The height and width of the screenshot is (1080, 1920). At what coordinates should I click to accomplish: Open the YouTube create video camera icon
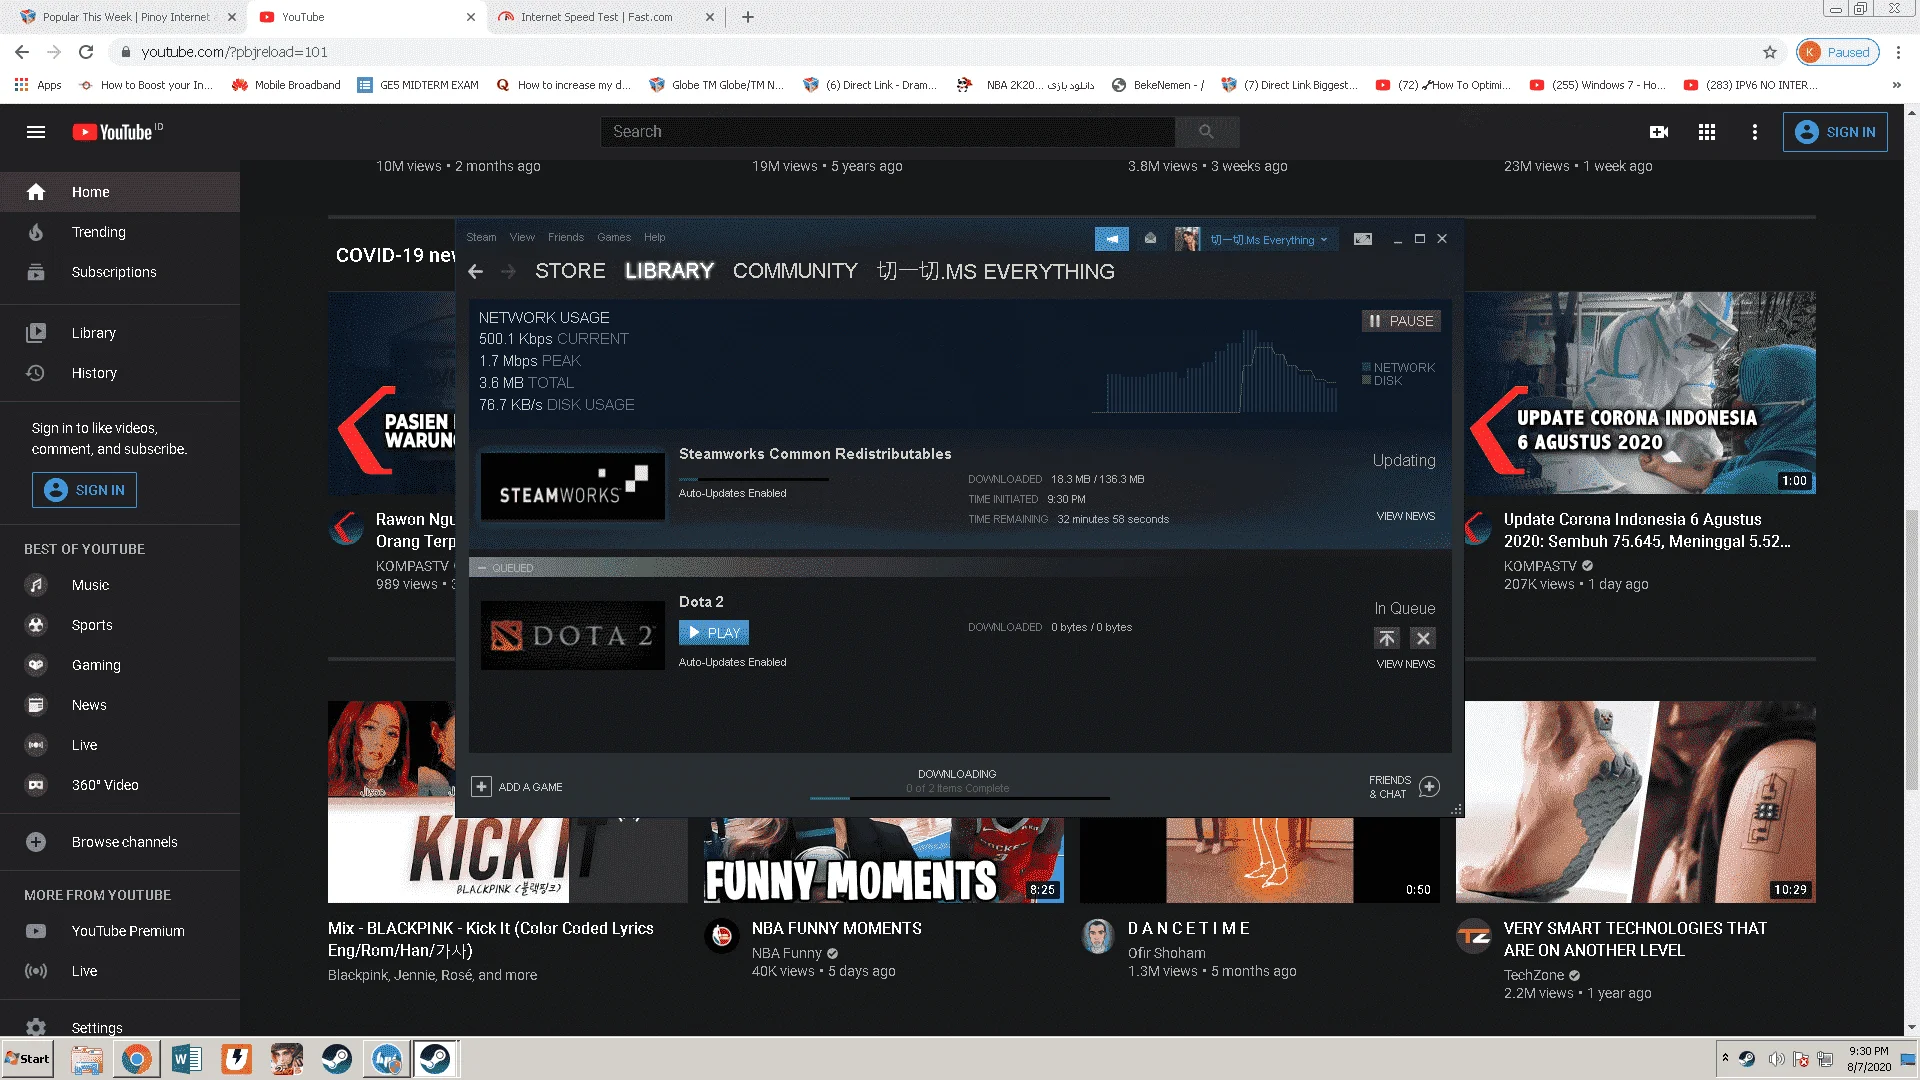pos(1659,132)
